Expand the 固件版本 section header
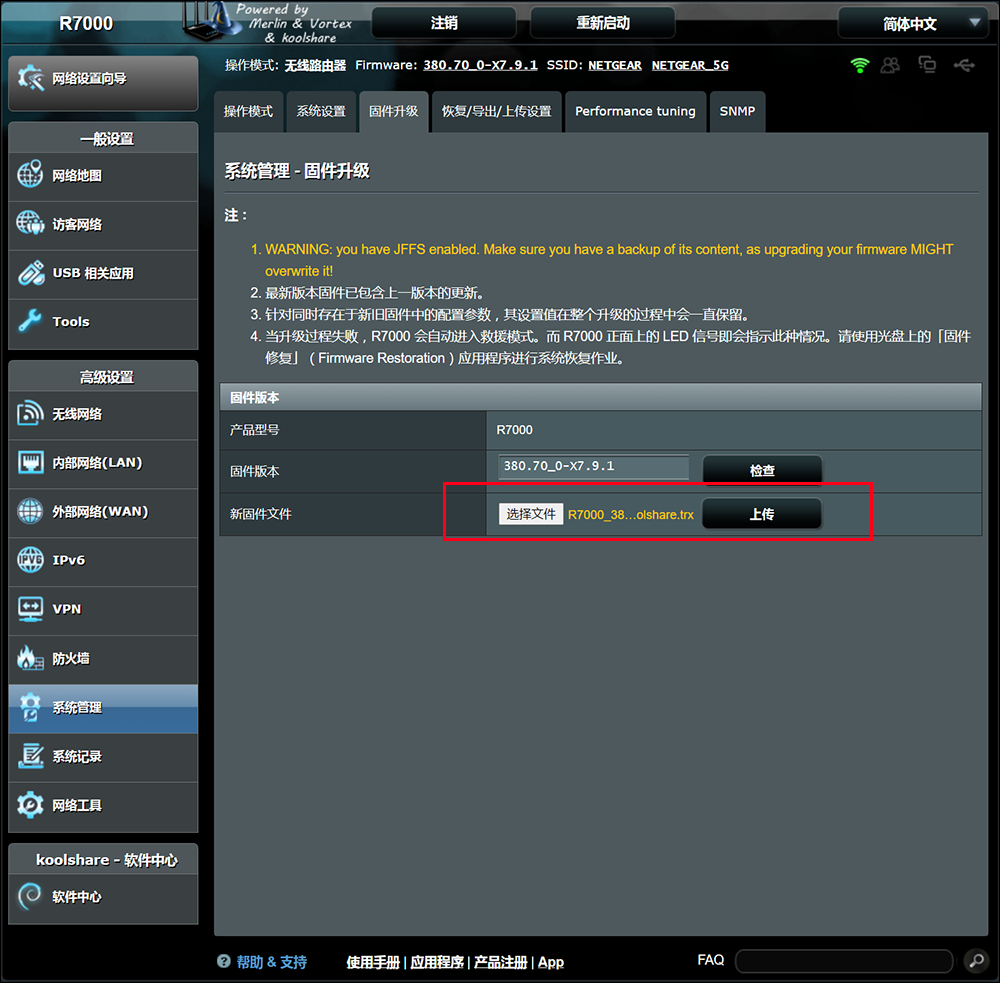Screen dimensions: 1000x983 [x=601, y=397]
